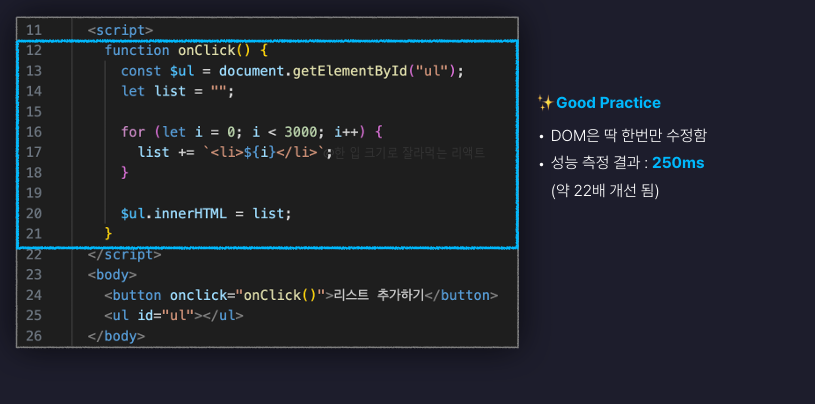Click the document.getElementById("ul") call
815x404 pixels.
tap(337, 71)
